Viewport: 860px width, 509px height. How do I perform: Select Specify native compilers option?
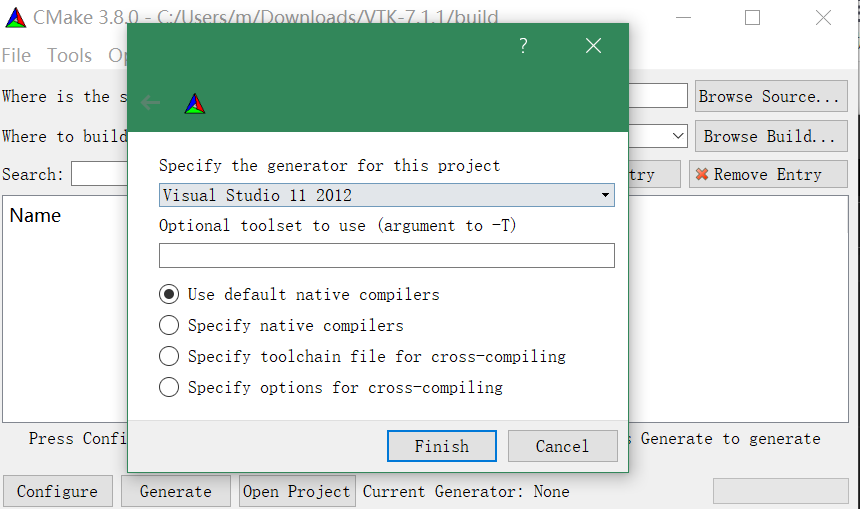tap(170, 326)
